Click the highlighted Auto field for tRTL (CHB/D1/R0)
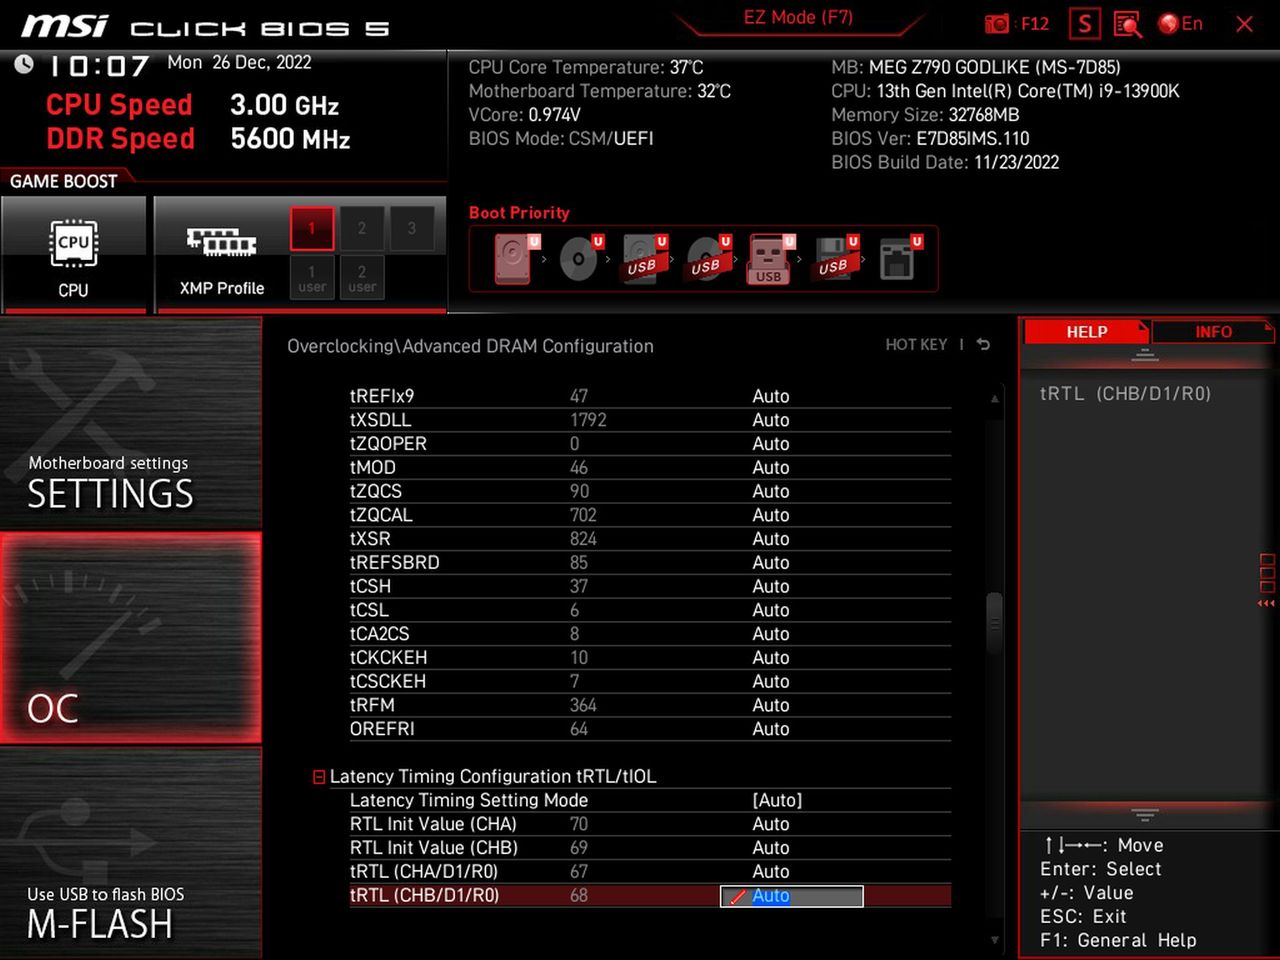The width and height of the screenshot is (1280, 960). (x=791, y=896)
